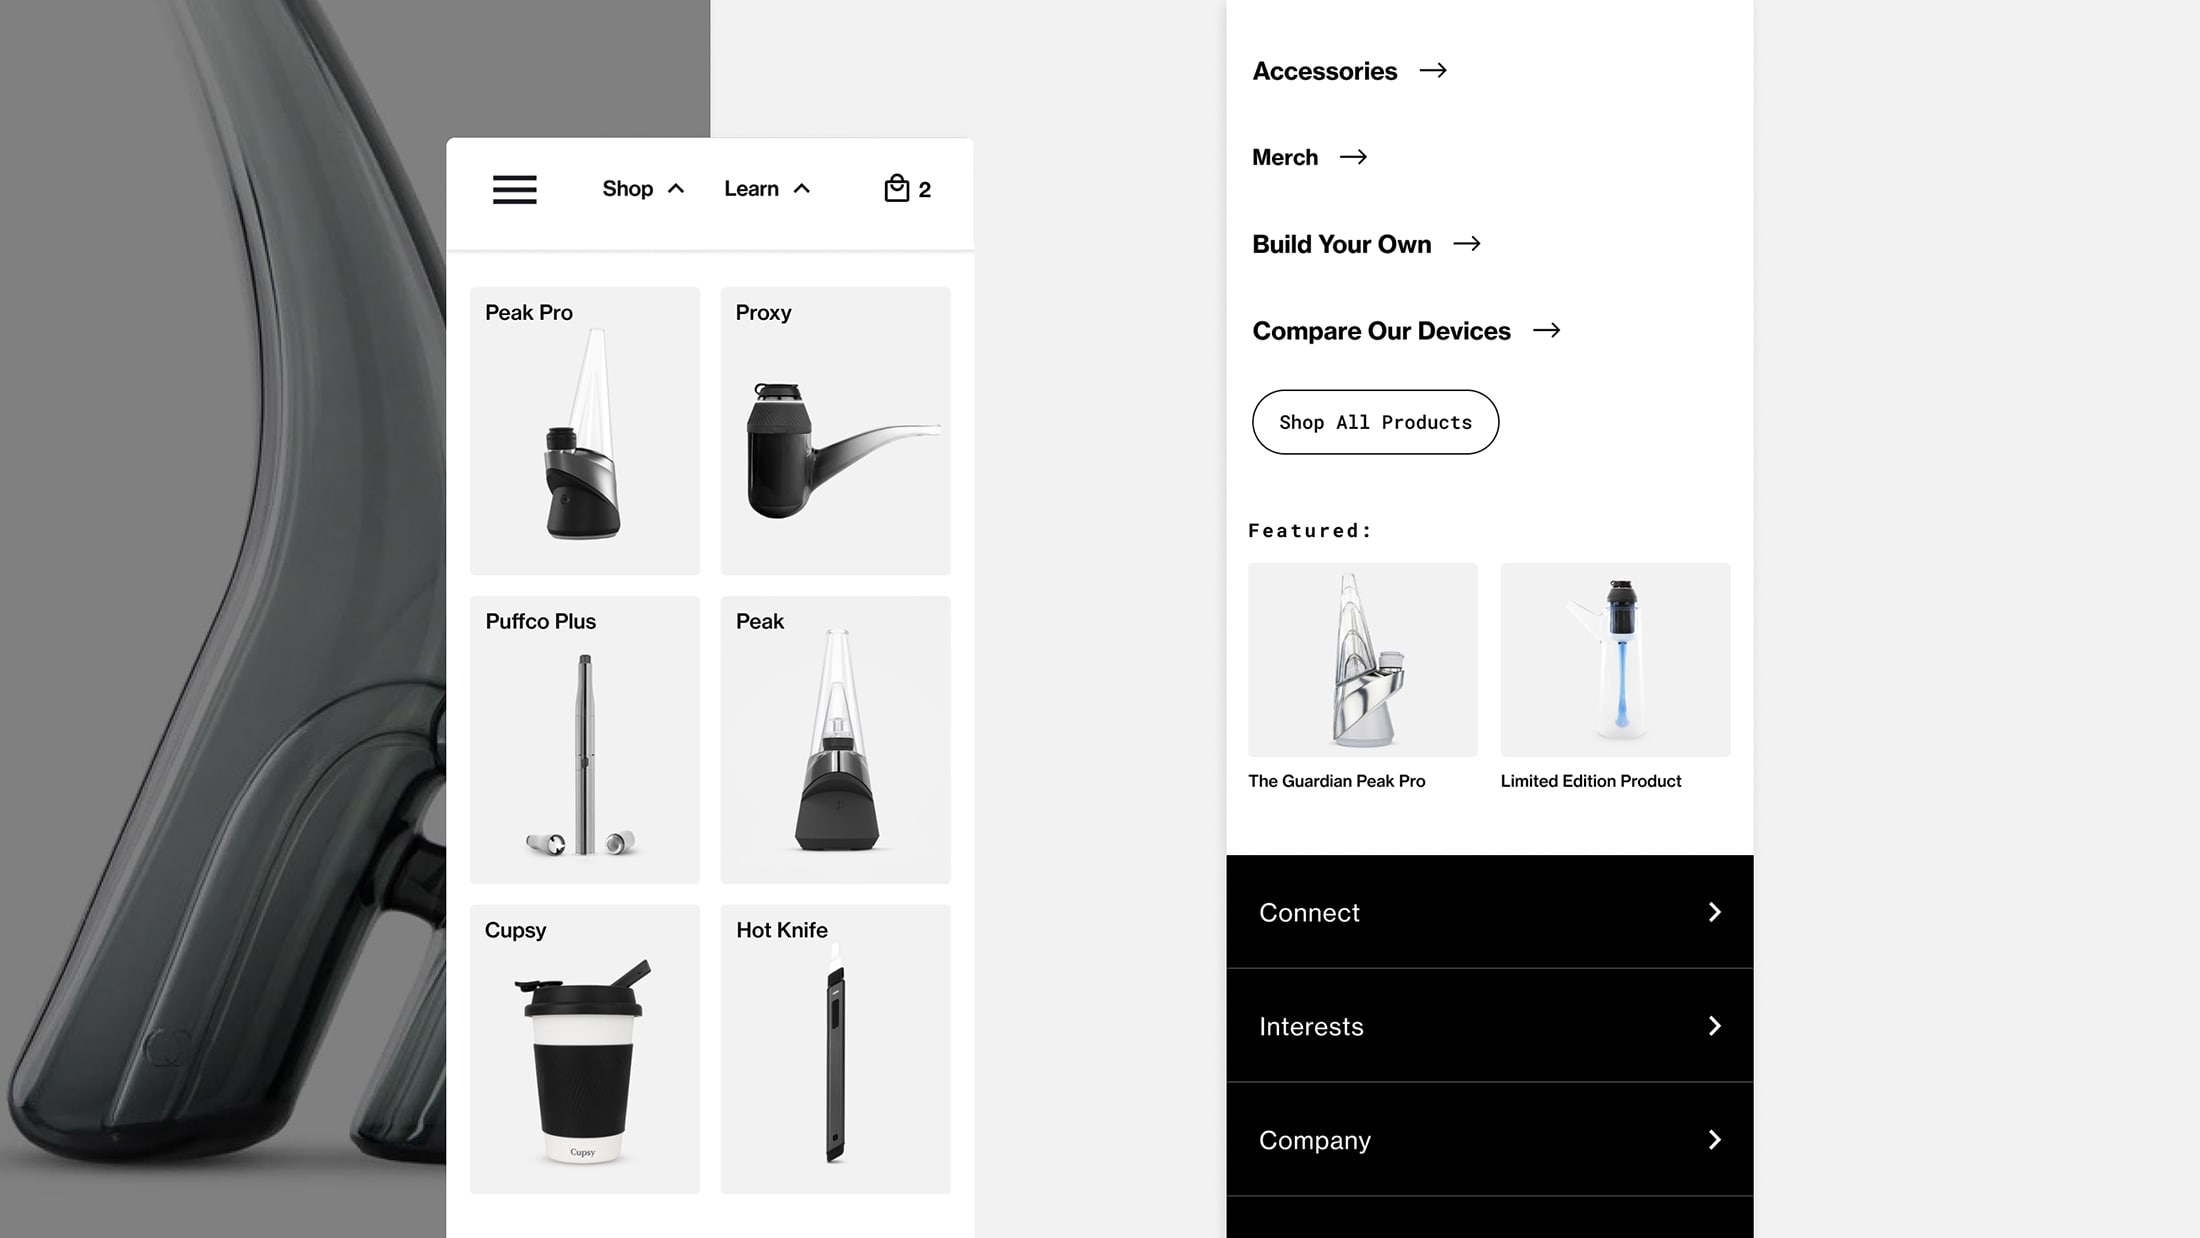Screen dimensions: 2200x1238
Task: Open the Proxy product card
Action: (835, 431)
